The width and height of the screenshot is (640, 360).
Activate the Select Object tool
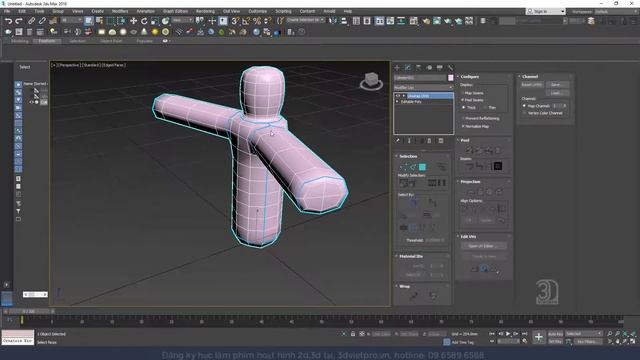coord(89,21)
